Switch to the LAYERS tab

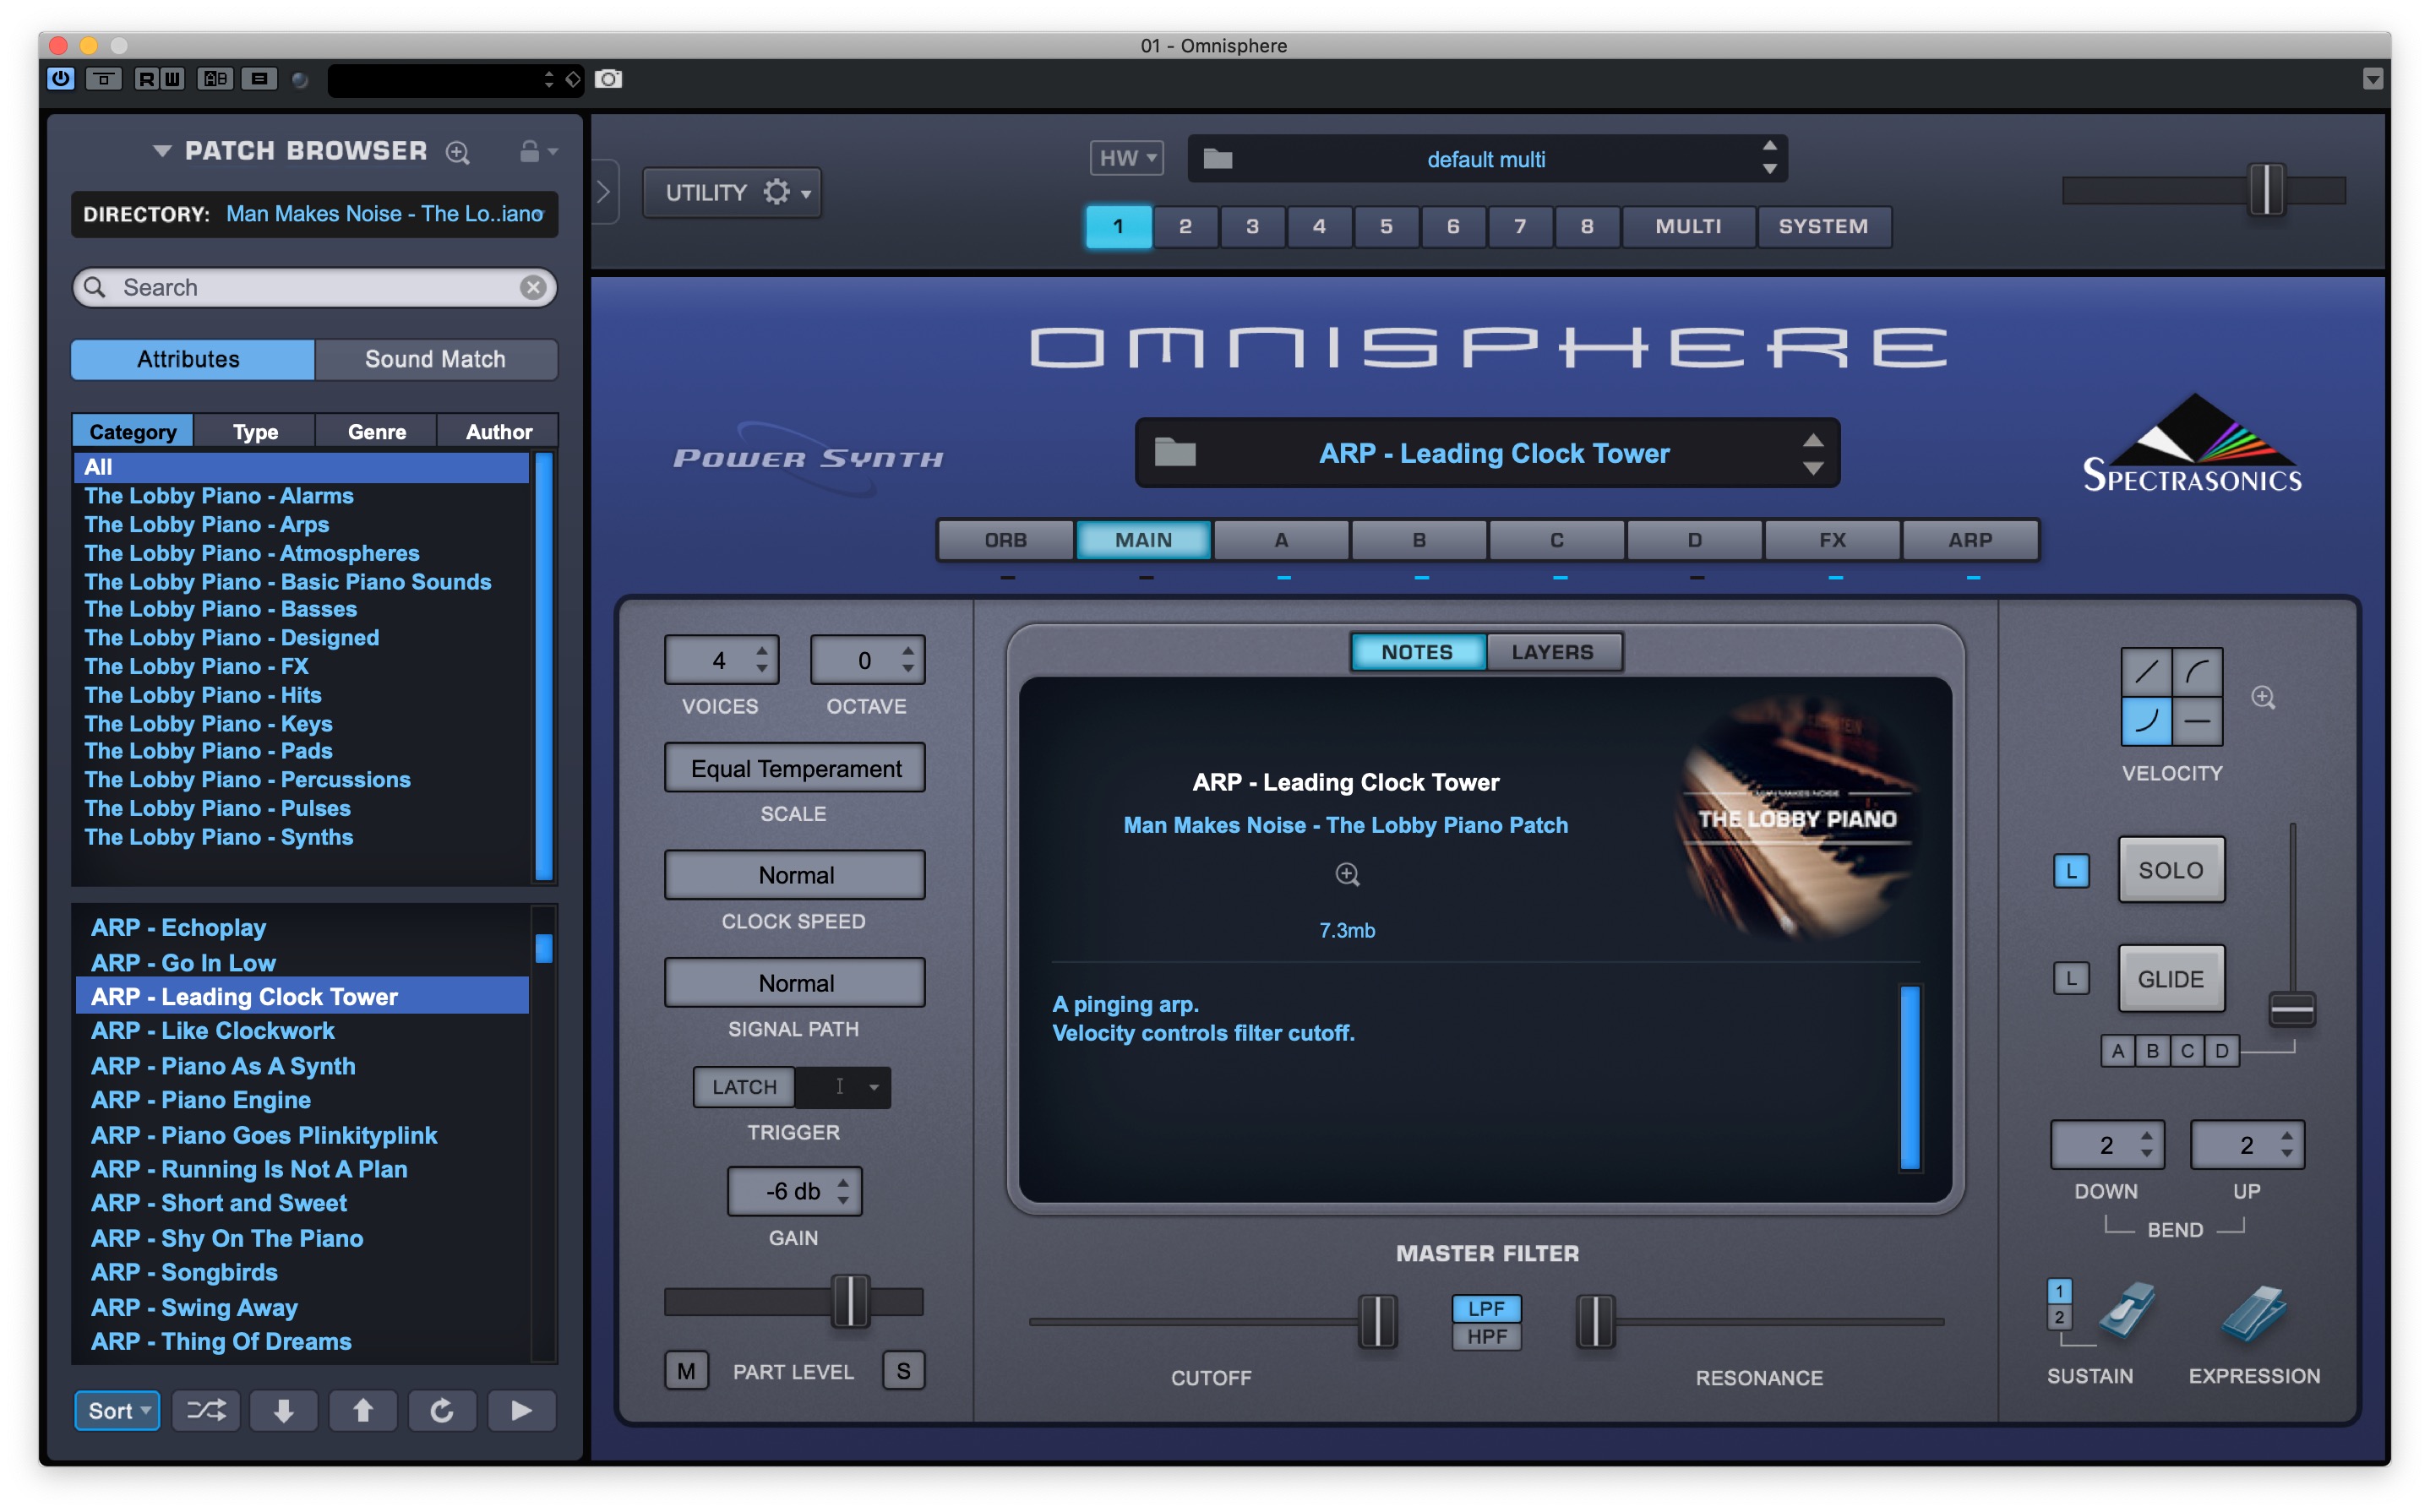(x=1553, y=652)
